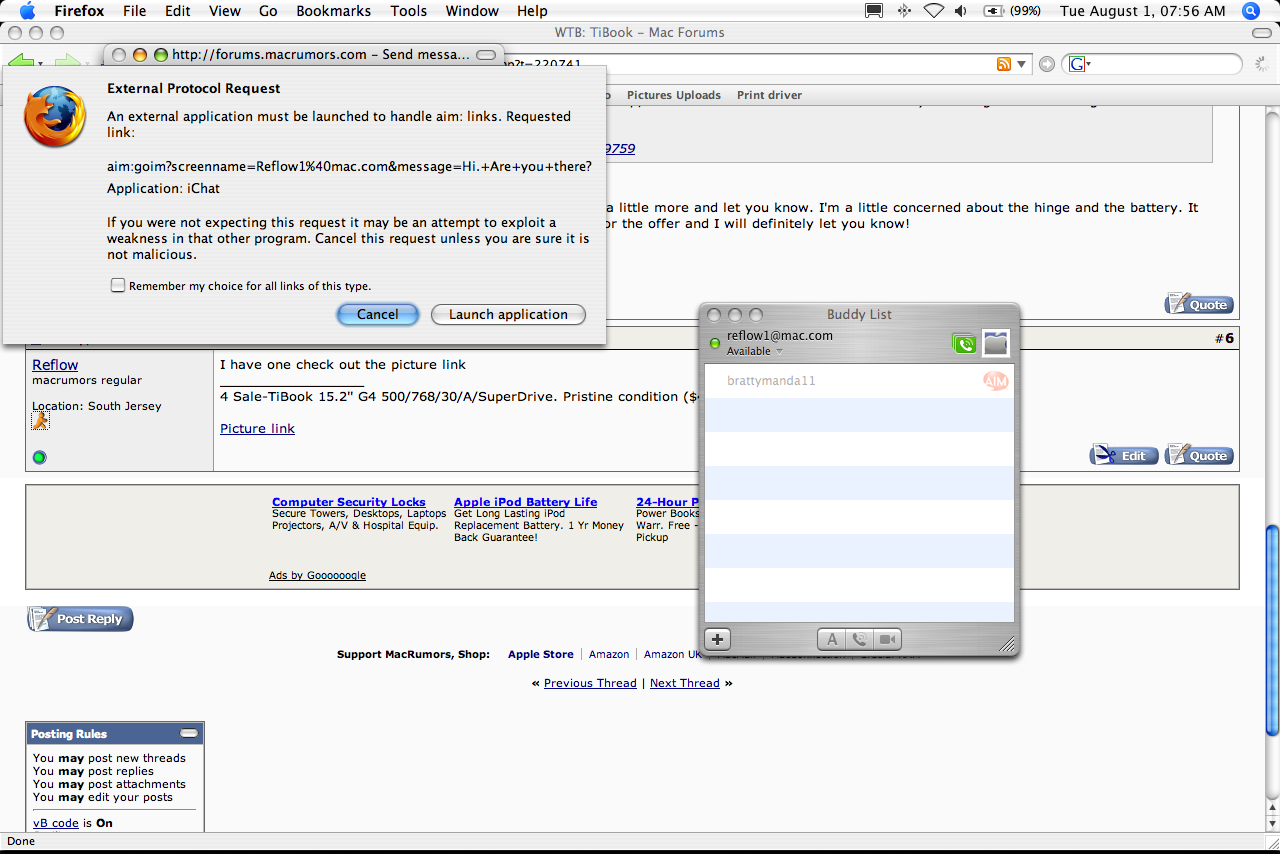Open the Help menu
This screenshot has height=854, width=1280.
click(532, 11)
